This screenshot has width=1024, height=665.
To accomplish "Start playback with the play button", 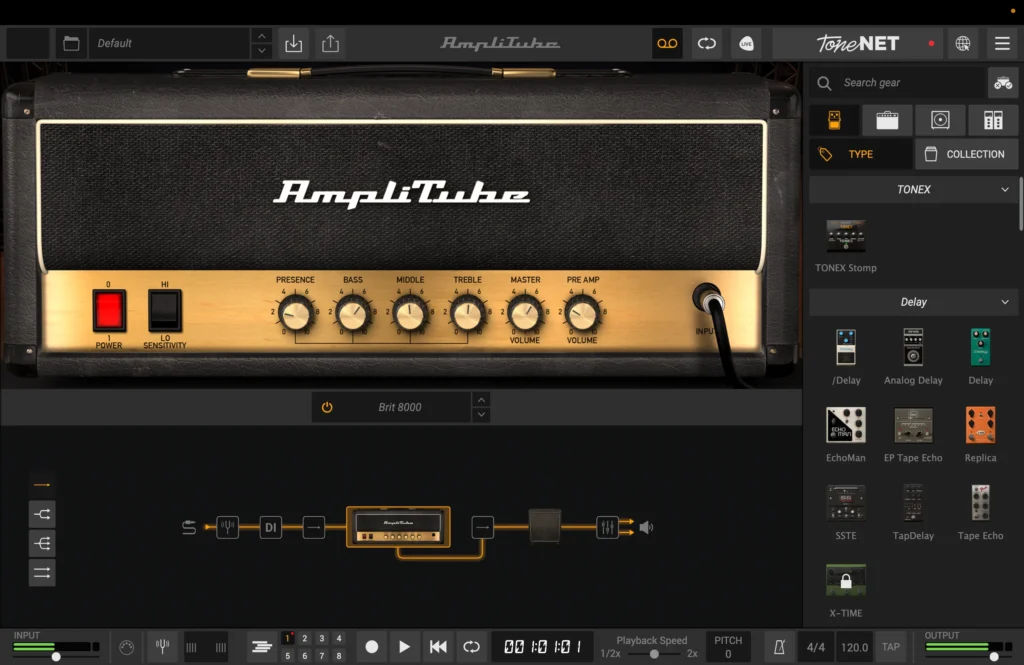I will click(404, 647).
